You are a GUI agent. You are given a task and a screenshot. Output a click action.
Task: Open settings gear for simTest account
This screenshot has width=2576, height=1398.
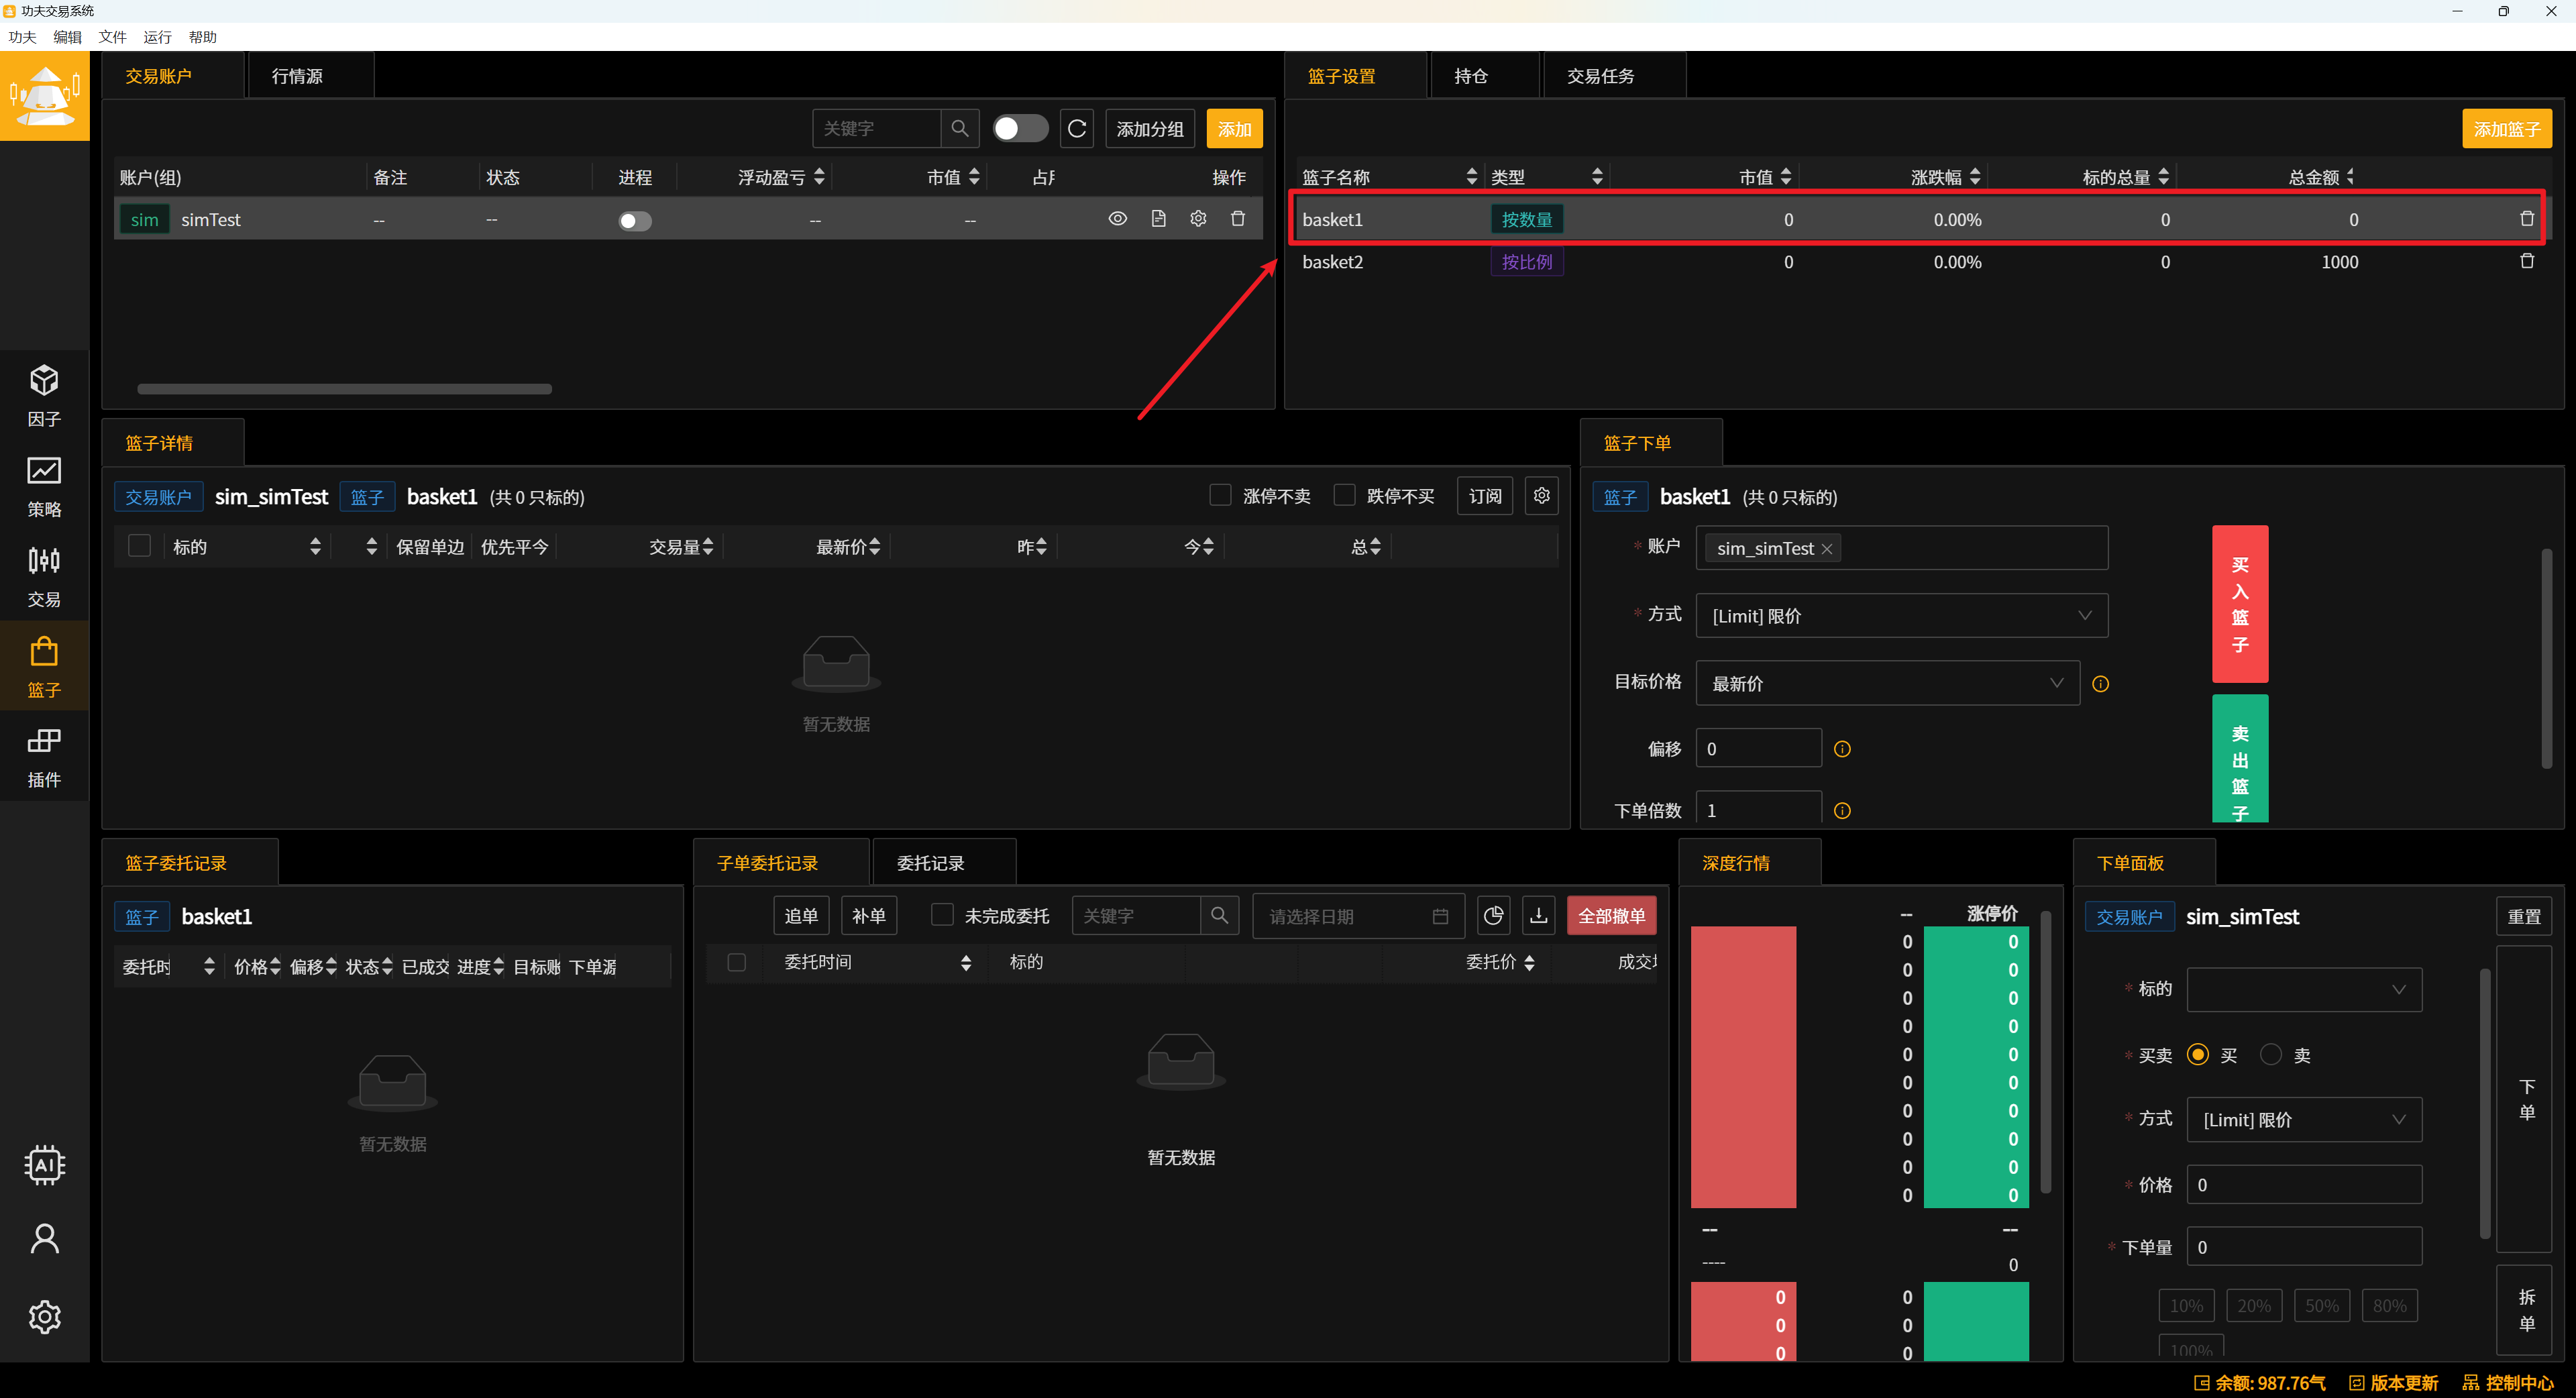click(1198, 219)
